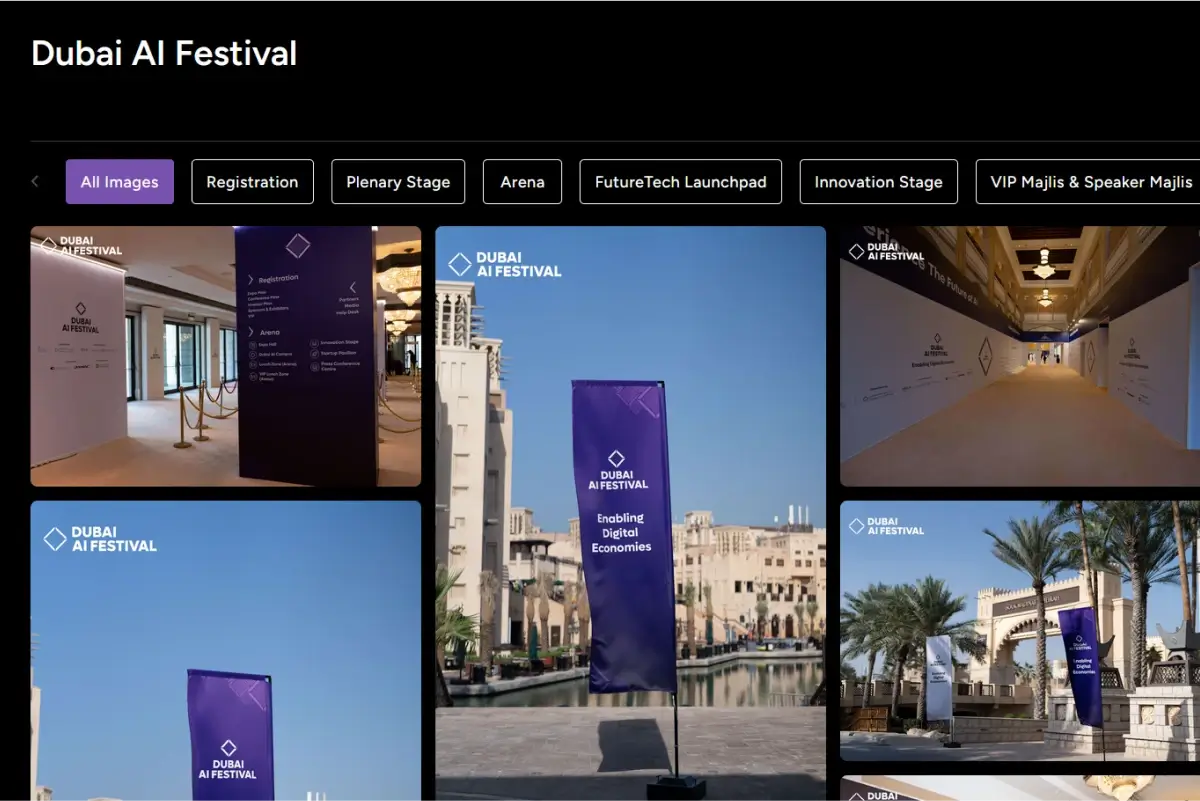The height and width of the screenshot is (801, 1200).
Task: Click the logo on bottom-left sky photo
Action: [100, 539]
